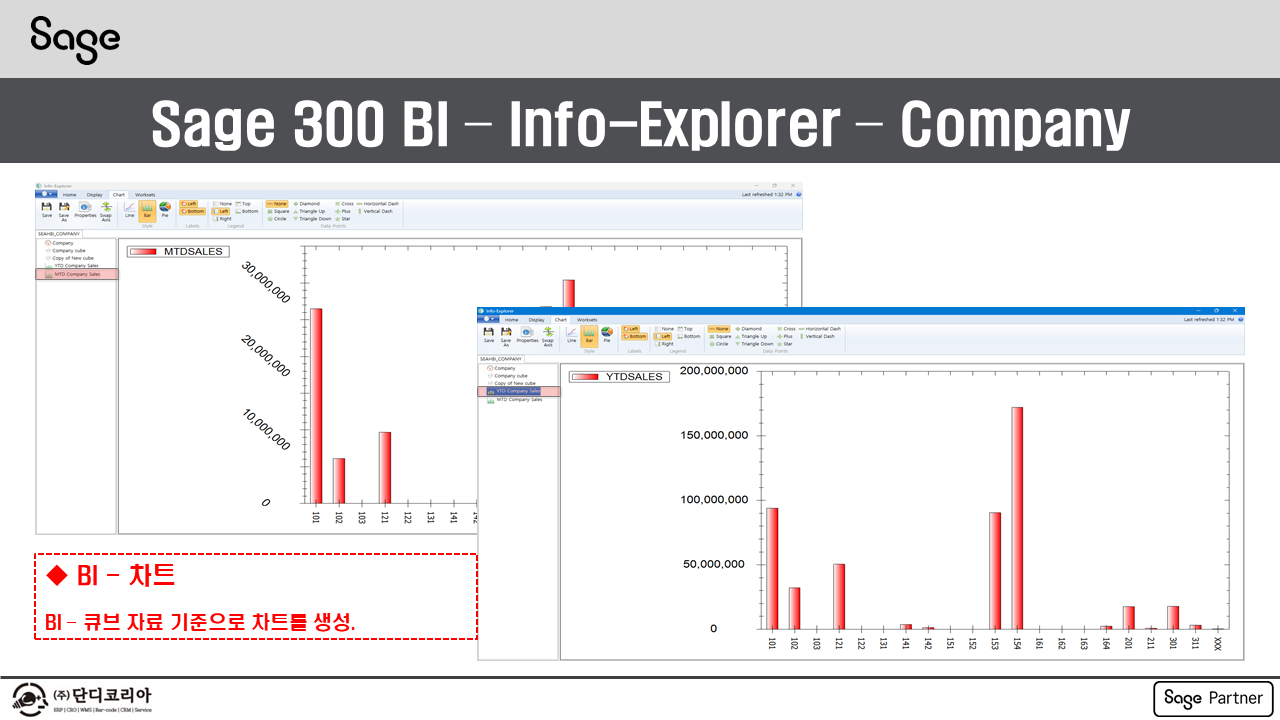
Task: Click the help icon in YTDSALES window
Action: pos(1240,320)
